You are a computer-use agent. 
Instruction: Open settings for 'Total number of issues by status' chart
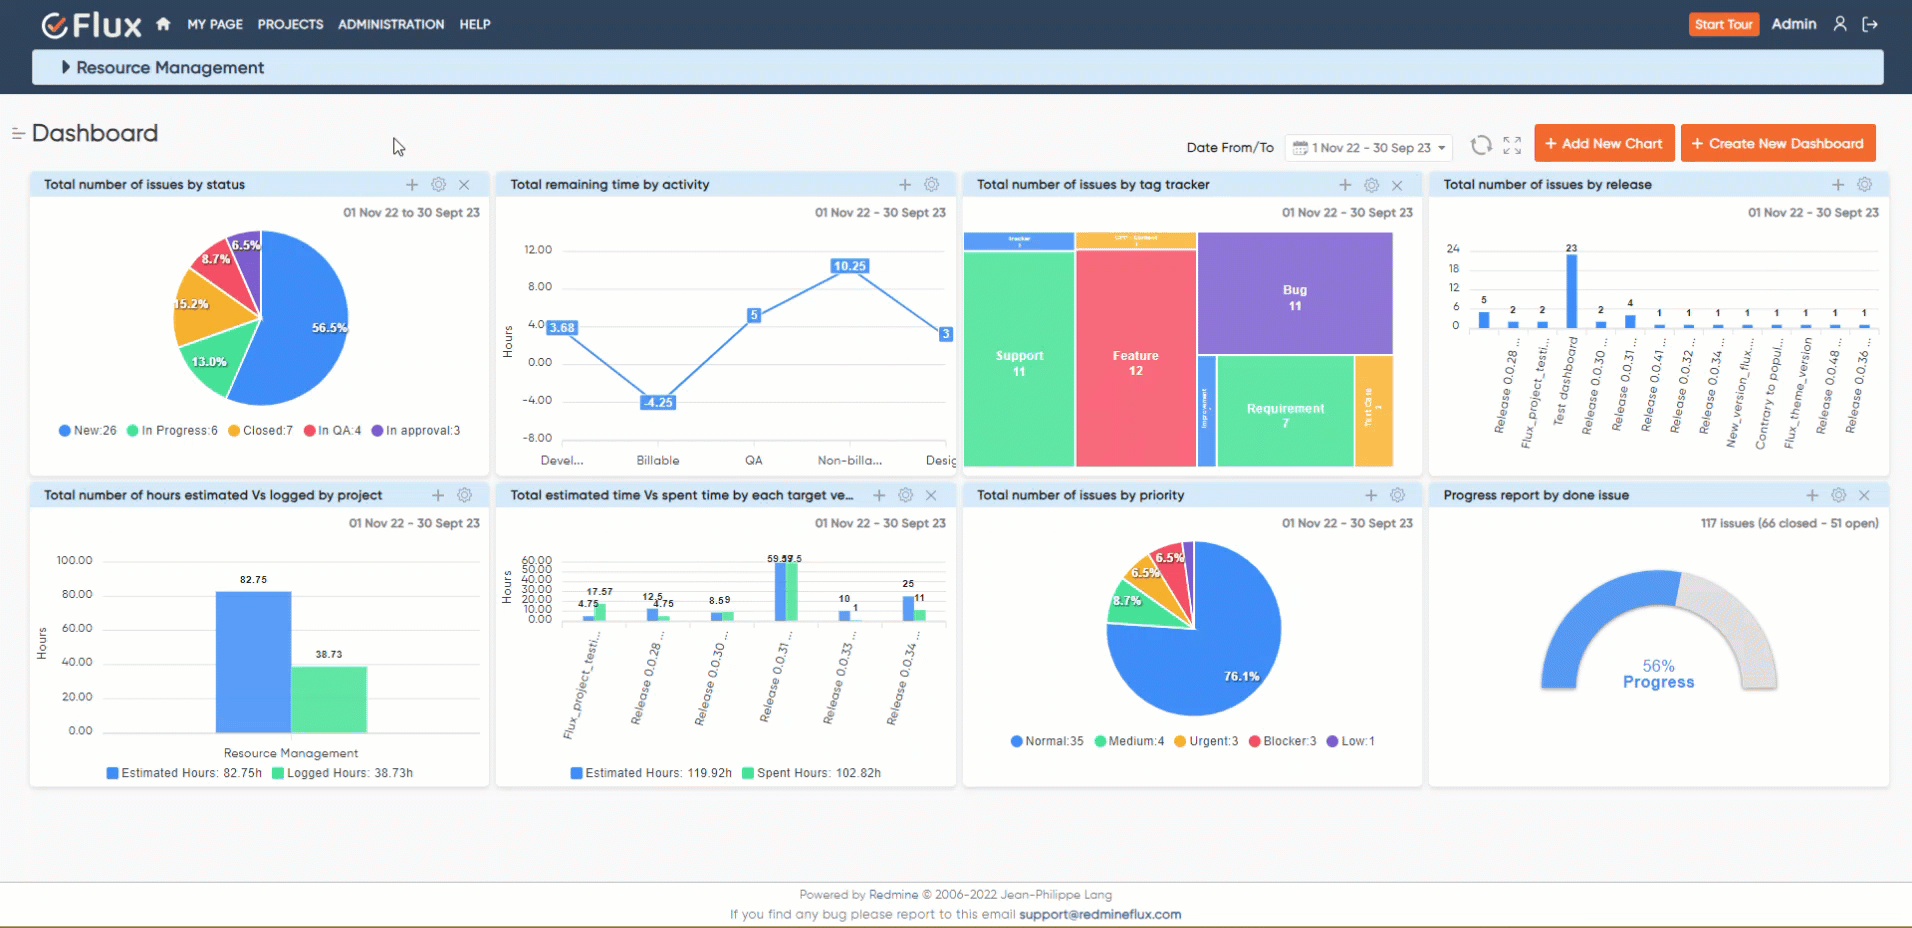click(x=438, y=184)
